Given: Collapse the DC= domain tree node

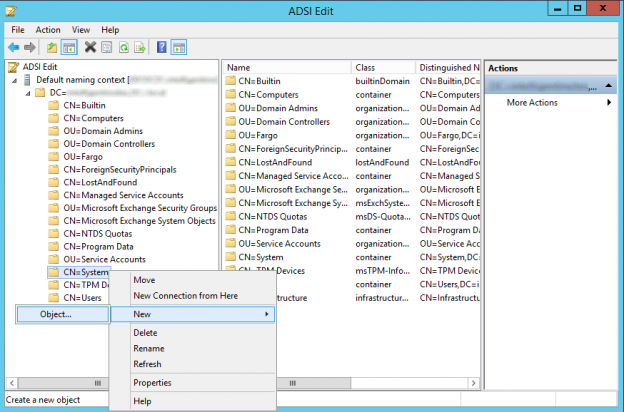Looking at the screenshot, I should pos(26,92).
